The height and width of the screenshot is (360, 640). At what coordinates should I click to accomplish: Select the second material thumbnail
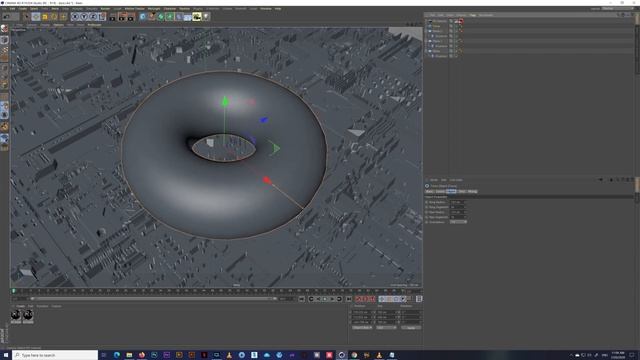pyautogui.click(x=28, y=315)
